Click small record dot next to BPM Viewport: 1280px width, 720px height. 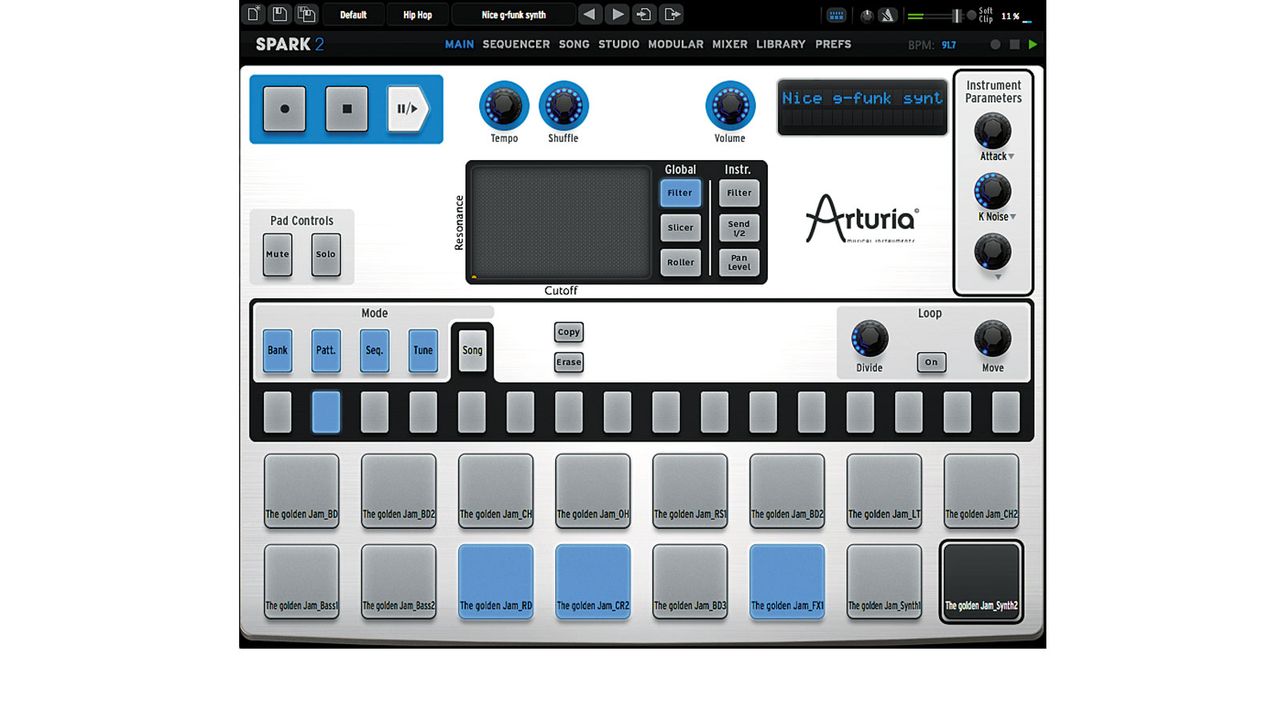point(995,44)
